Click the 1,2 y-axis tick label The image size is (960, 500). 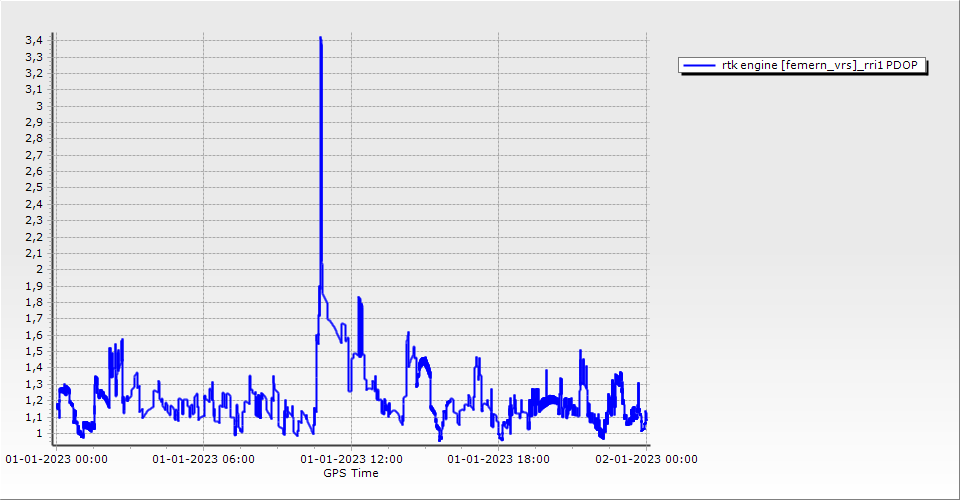32,400
